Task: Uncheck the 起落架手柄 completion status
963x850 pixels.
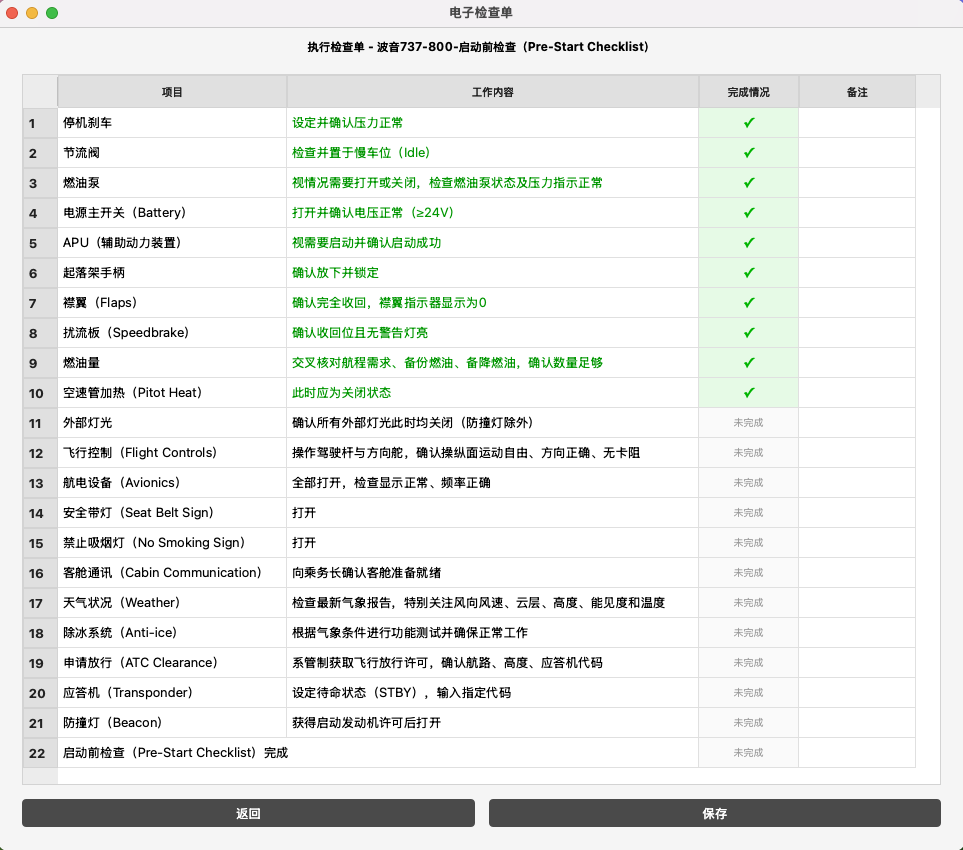Action: [x=749, y=273]
